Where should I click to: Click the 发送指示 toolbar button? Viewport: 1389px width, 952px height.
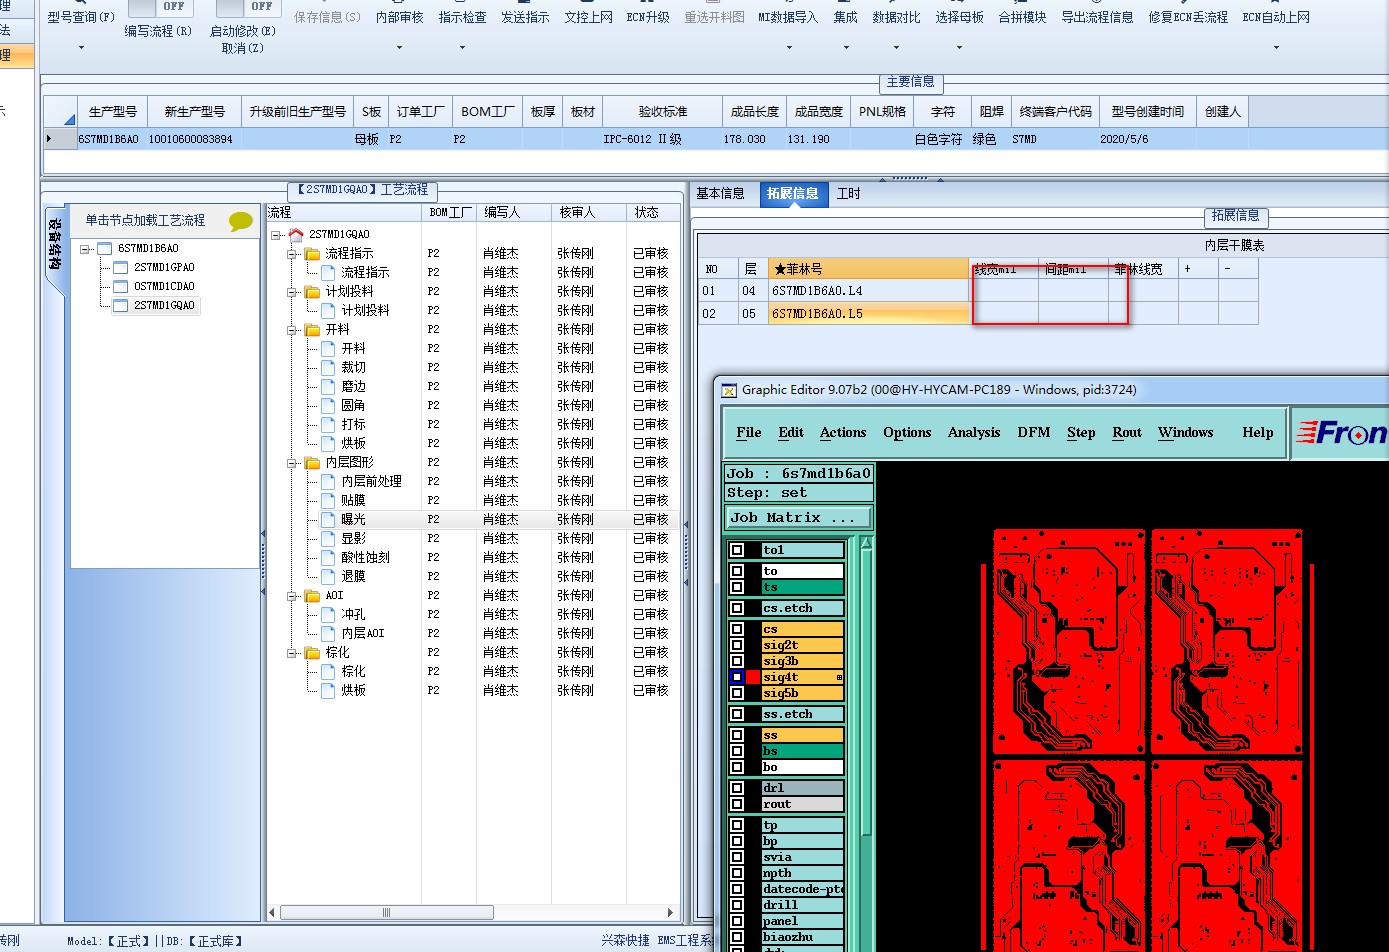[525, 17]
